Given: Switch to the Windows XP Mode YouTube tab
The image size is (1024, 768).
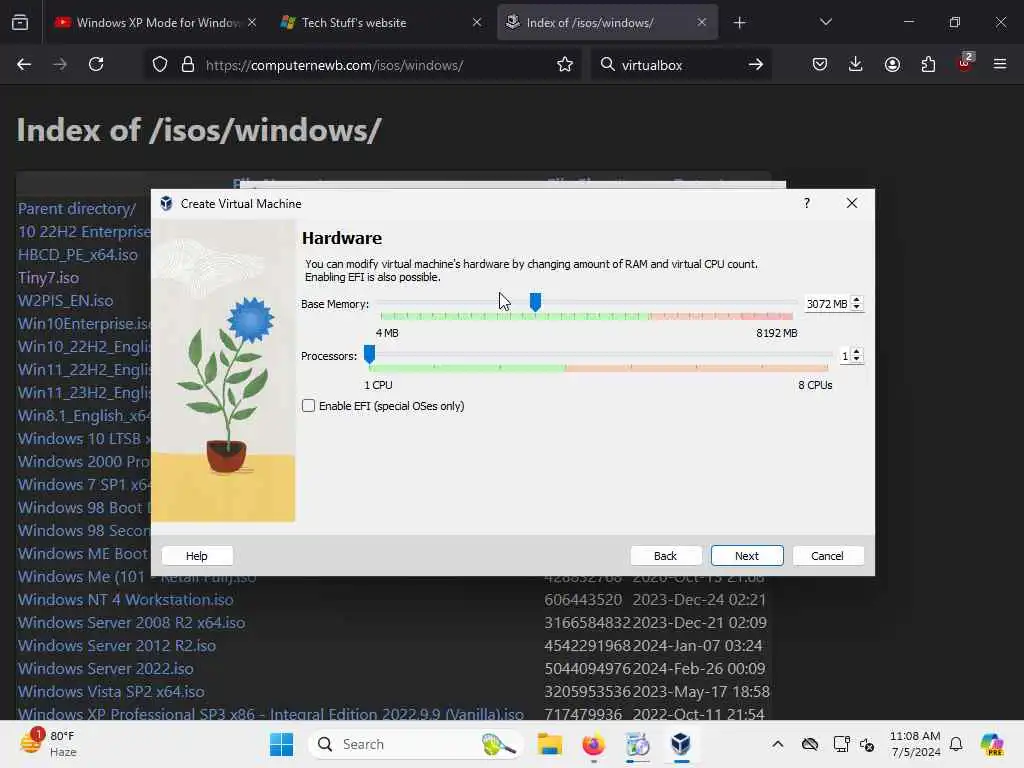Looking at the screenshot, I should (x=155, y=23).
